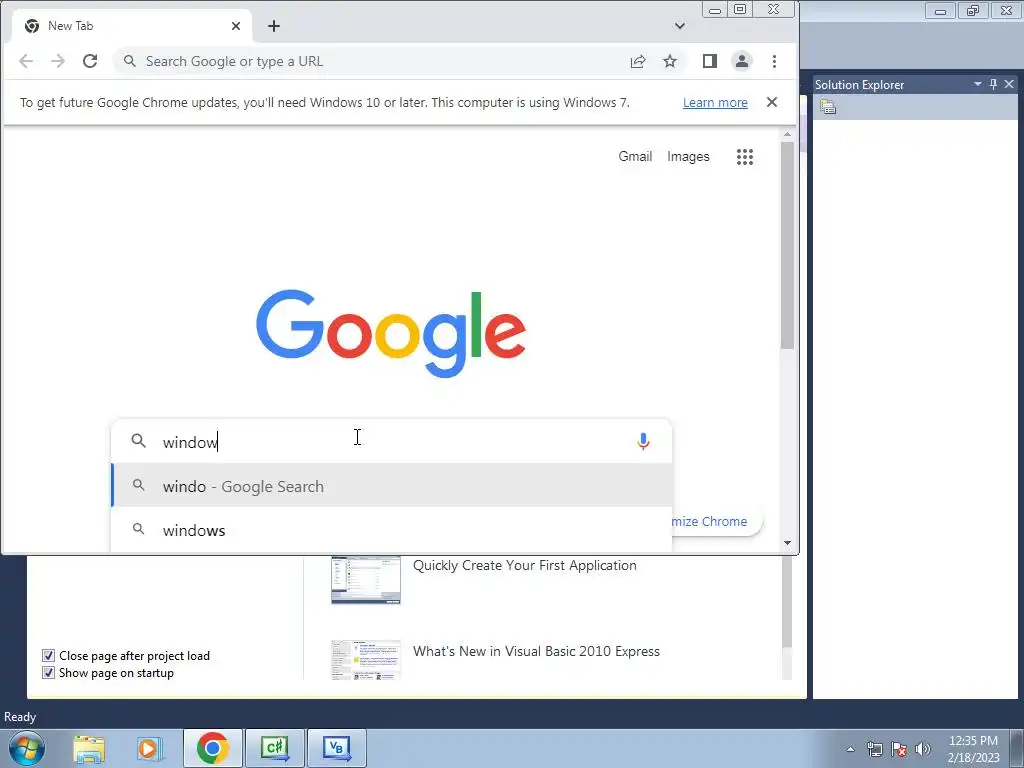Click the Chrome scrollbar up arrow
The width and height of the screenshot is (1024, 768).
click(788, 135)
